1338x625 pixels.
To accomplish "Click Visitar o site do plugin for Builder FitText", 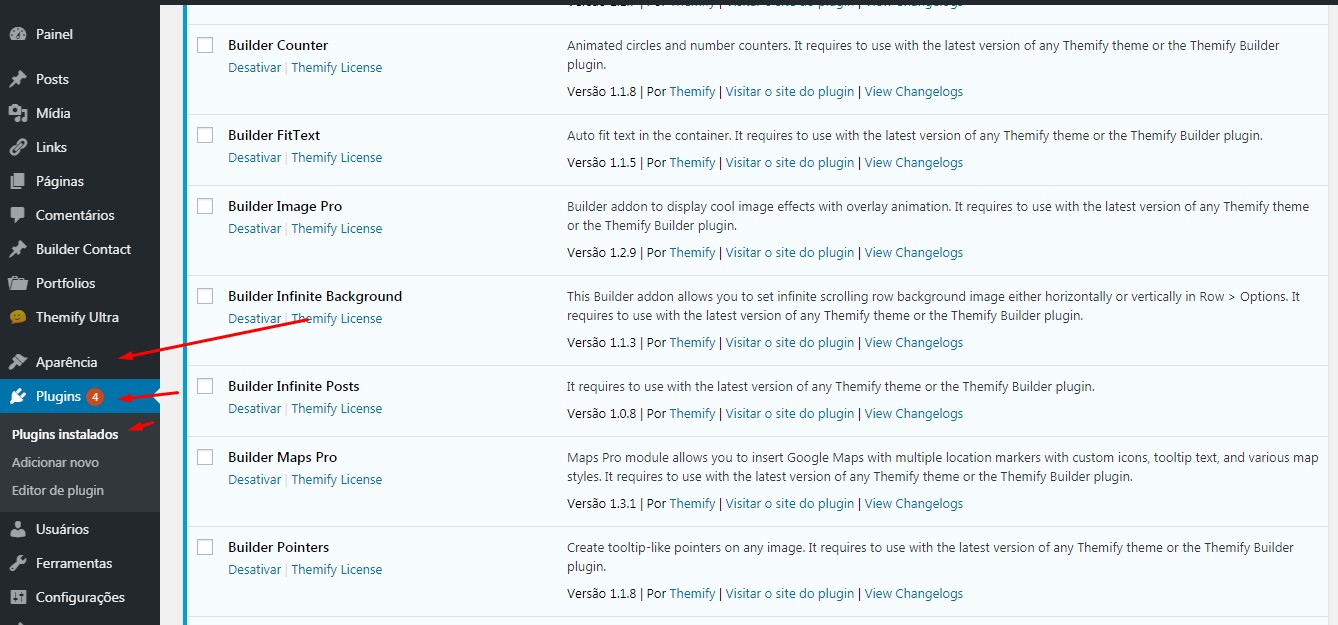I will (790, 163).
